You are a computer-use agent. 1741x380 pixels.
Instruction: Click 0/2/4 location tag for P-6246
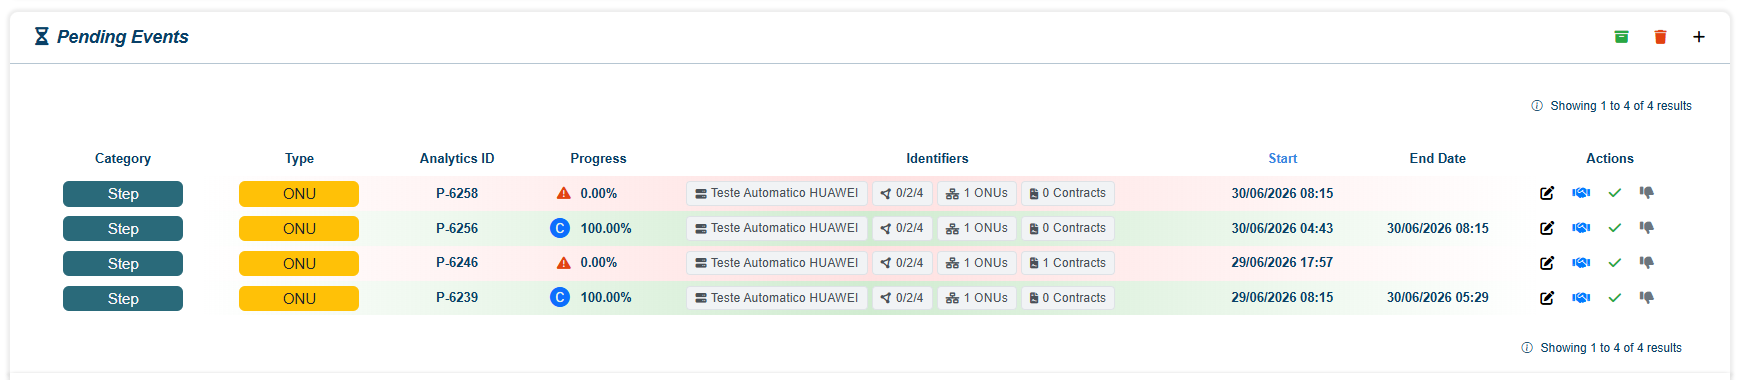[x=902, y=263]
